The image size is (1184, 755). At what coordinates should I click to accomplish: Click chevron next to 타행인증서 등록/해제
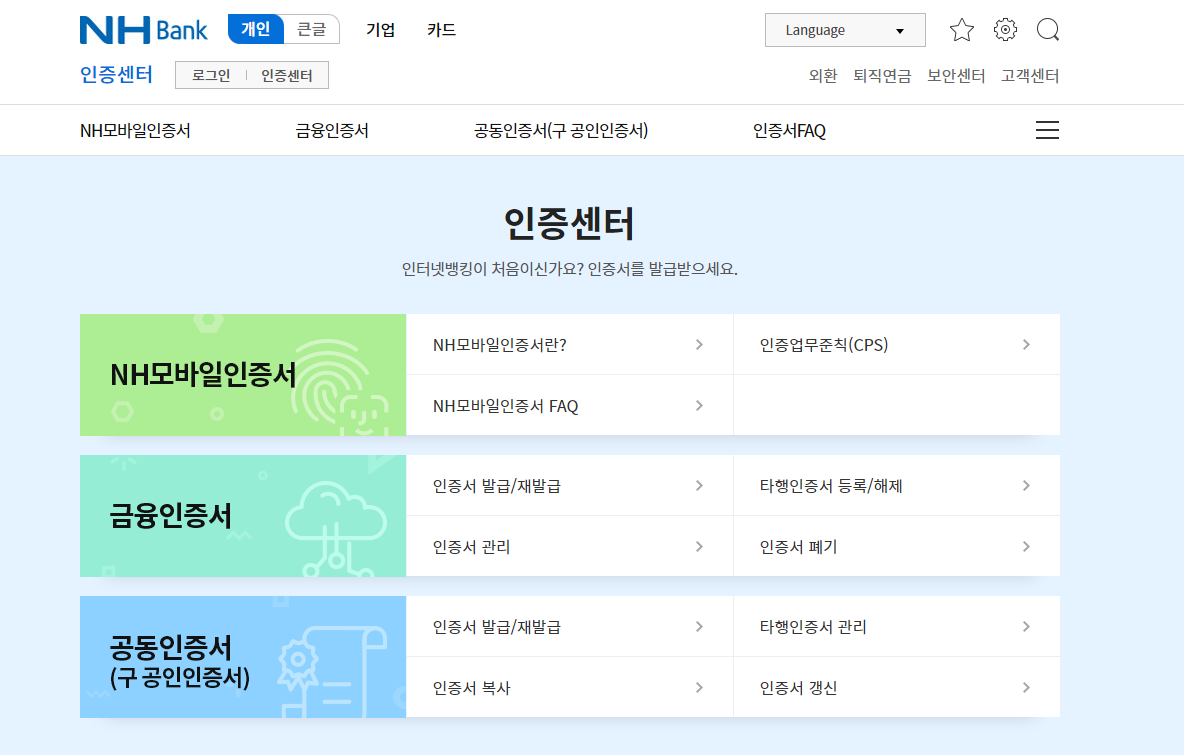[x=1026, y=485]
